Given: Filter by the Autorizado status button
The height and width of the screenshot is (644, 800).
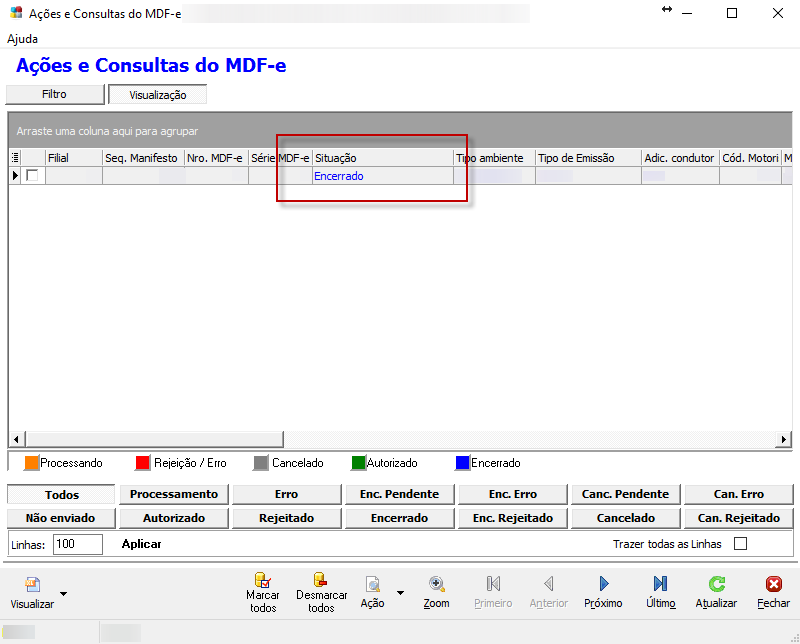Looking at the screenshot, I should 174,518.
